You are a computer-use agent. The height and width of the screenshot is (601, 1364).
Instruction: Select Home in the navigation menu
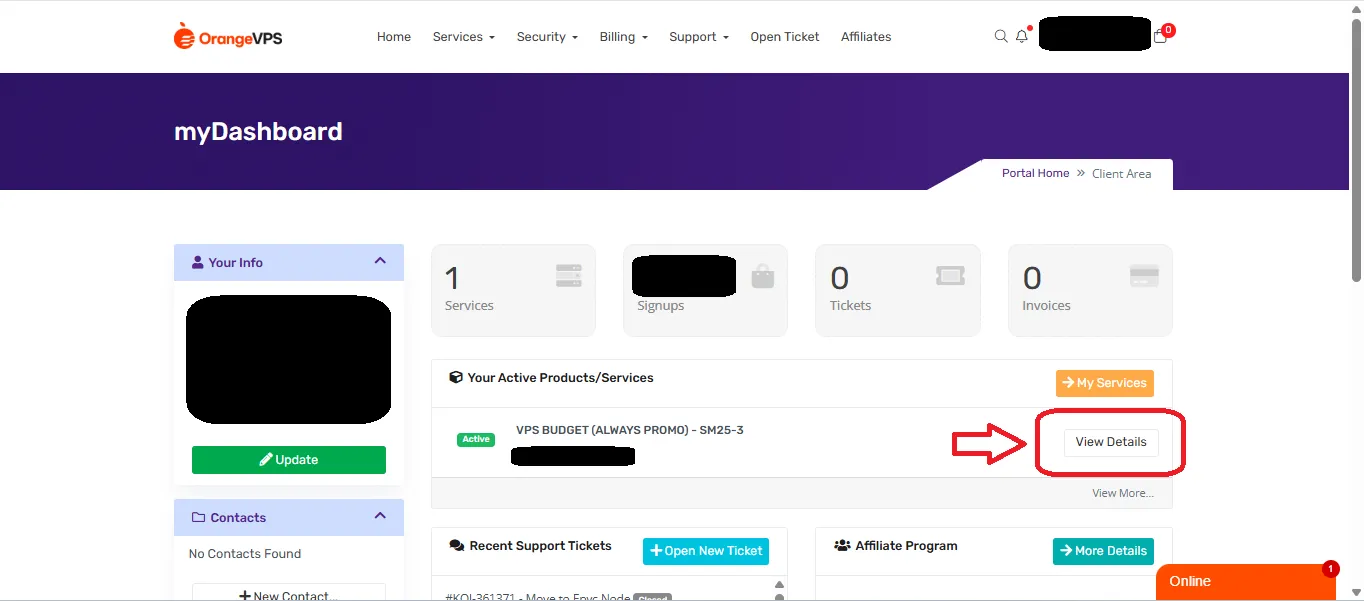click(x=393, y=36)
